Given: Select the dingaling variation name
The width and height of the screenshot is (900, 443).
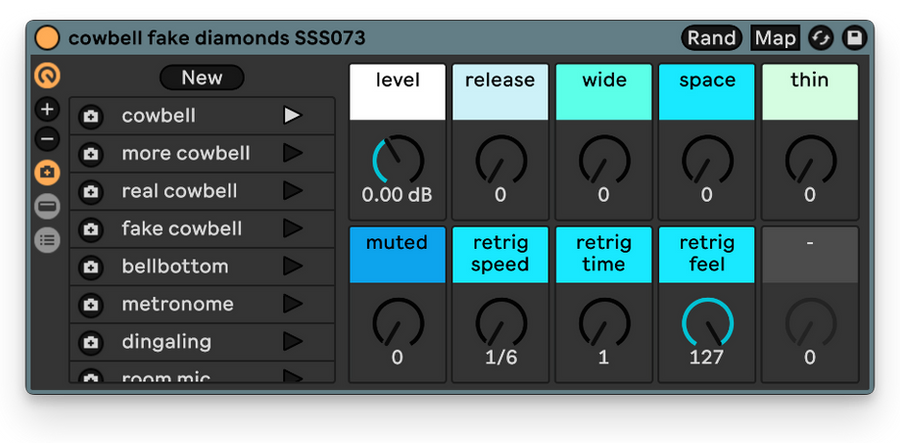Looking at the screenshot, I should point(166,342).
